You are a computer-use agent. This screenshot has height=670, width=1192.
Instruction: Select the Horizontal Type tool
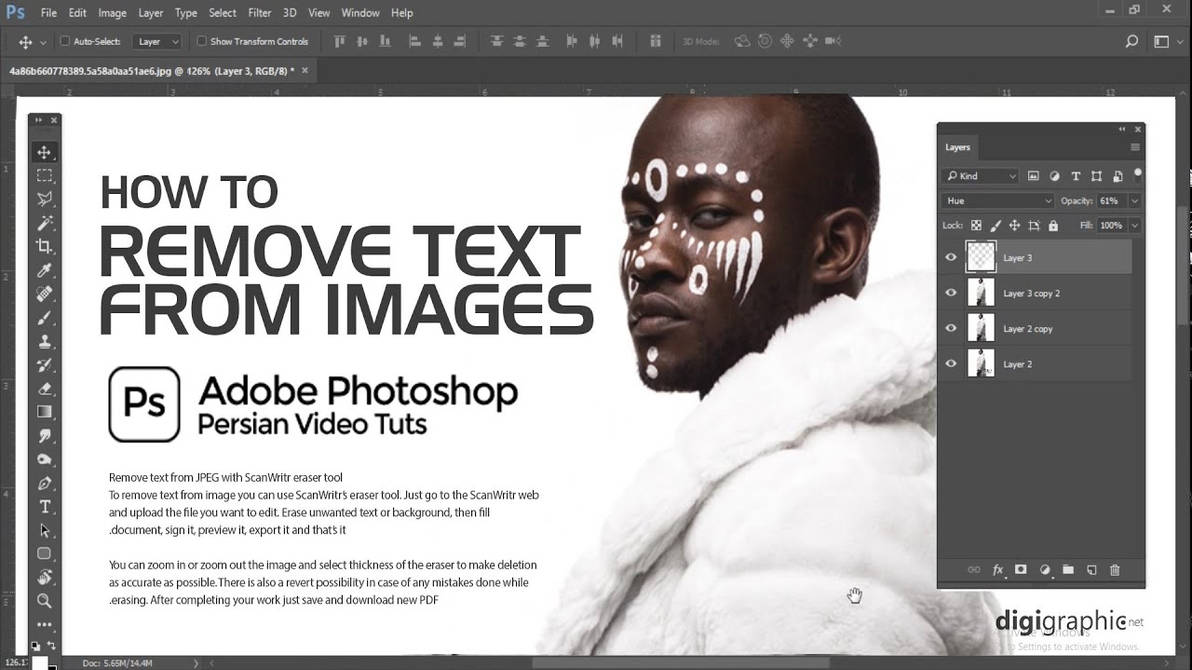coord(45,506)
